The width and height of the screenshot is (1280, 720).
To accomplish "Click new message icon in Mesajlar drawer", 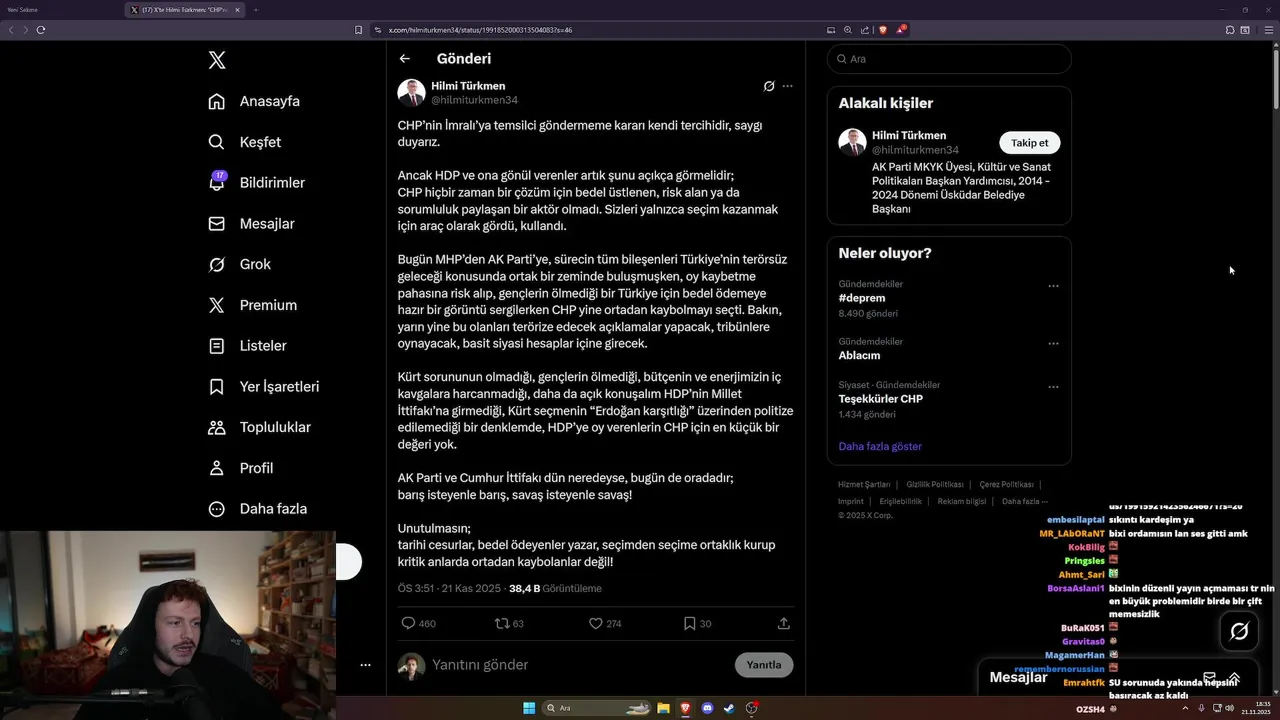I will pos(1209,677).
